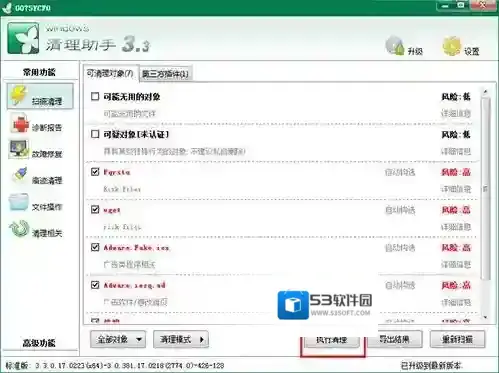Click the green butterfly app logo
This screenshot has width=499, height=373.
coord(23,38)
